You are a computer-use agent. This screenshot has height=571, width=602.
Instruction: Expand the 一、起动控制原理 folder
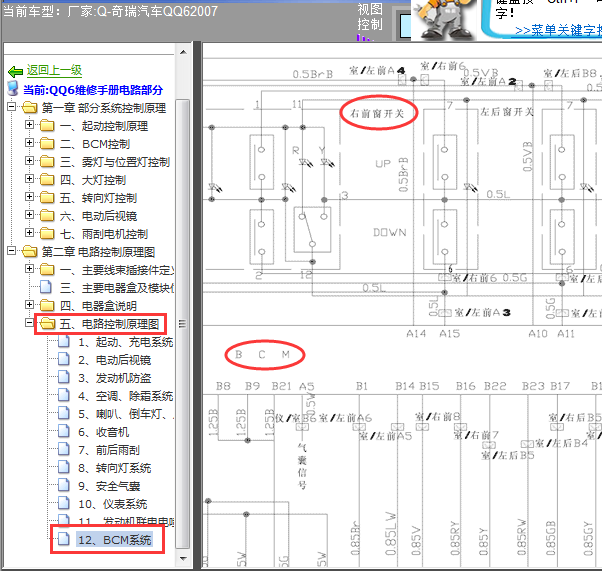(x=30, y=124)
